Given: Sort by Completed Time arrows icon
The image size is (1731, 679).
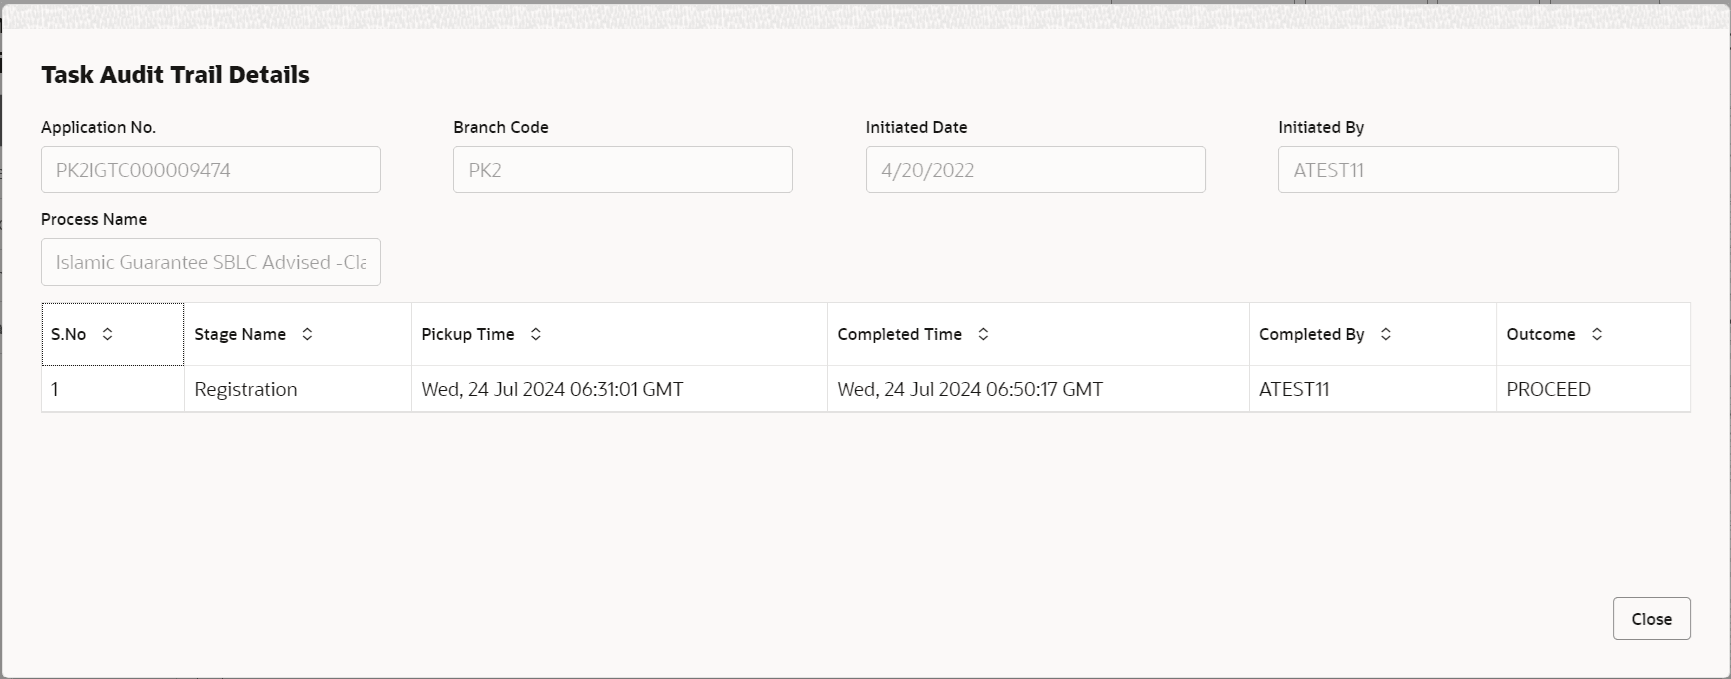Looking at the screenshot, I should pyautogui.click(x=983, y=334).
